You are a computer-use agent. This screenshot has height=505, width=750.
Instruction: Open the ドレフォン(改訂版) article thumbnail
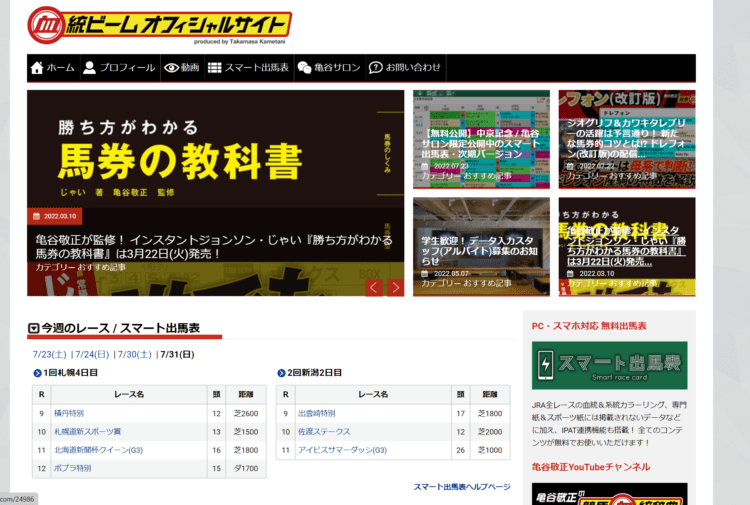627,140
